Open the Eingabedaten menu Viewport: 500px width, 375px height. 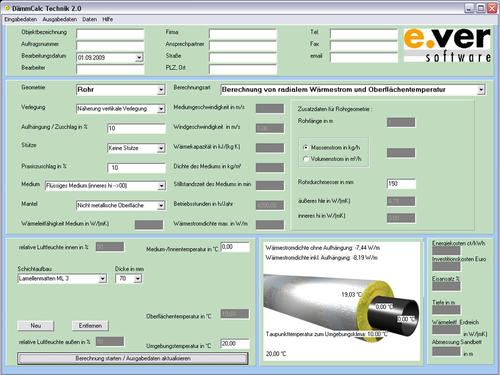(x=21, y=19)
